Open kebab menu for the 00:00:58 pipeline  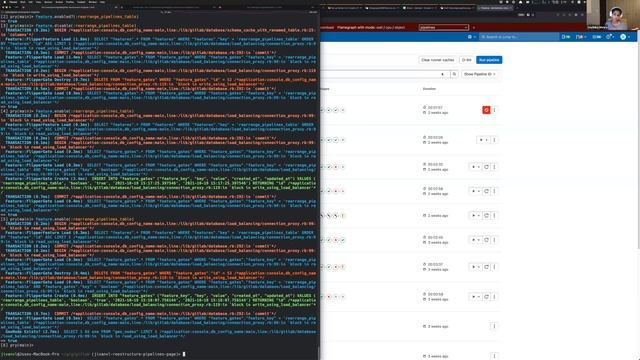pyautogui.click(x=494, y=297)
